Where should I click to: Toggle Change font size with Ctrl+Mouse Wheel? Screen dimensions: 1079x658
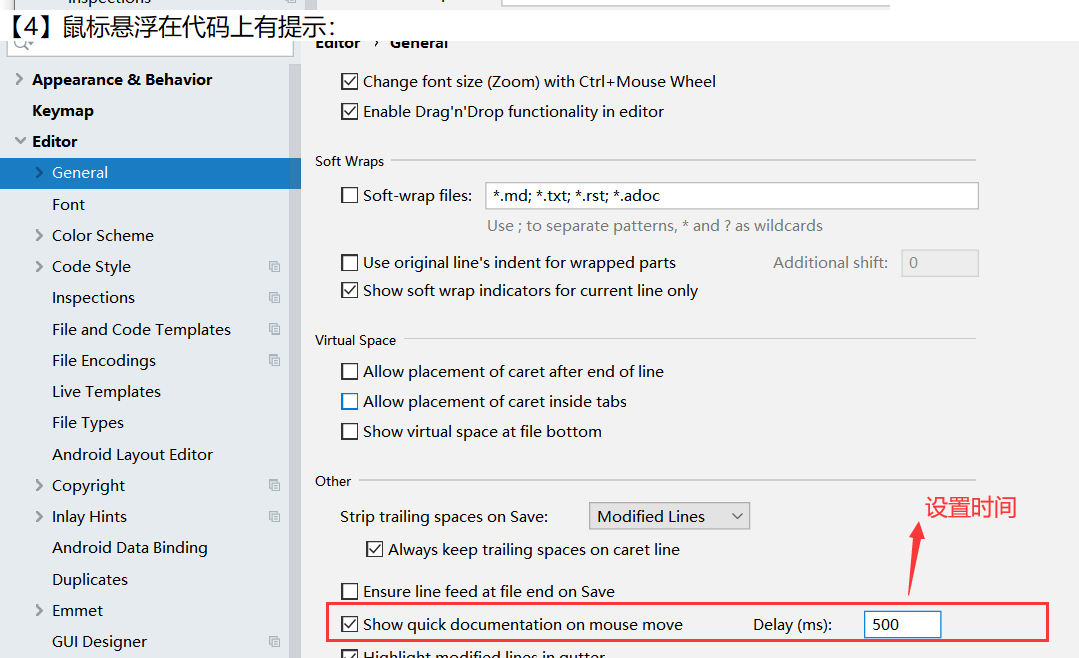click(x=349, y=82)
